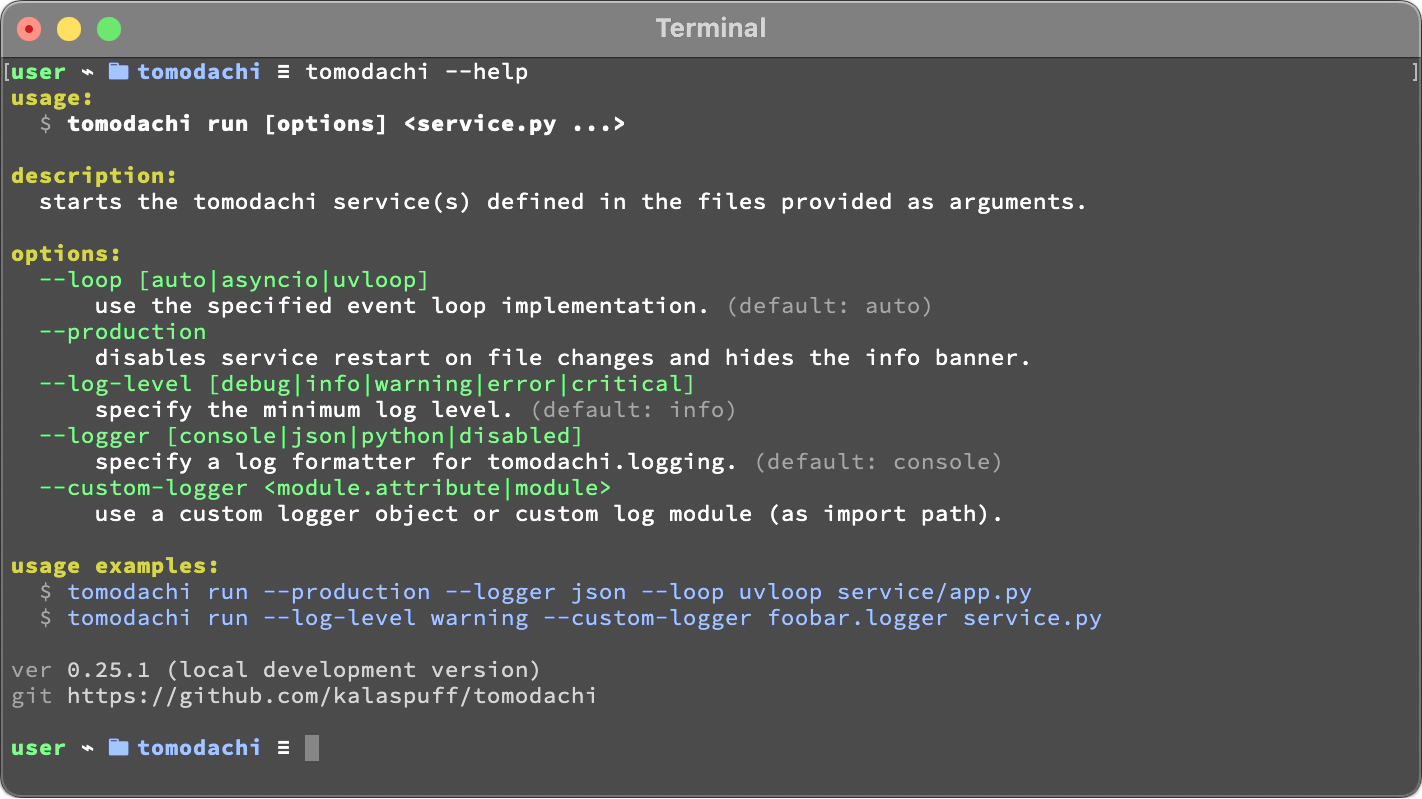The height and width of the screenshot is (799, 1422).
Task: Click the GitHub URL kalaspuff/tomodachi
Action: coord(332,695)
